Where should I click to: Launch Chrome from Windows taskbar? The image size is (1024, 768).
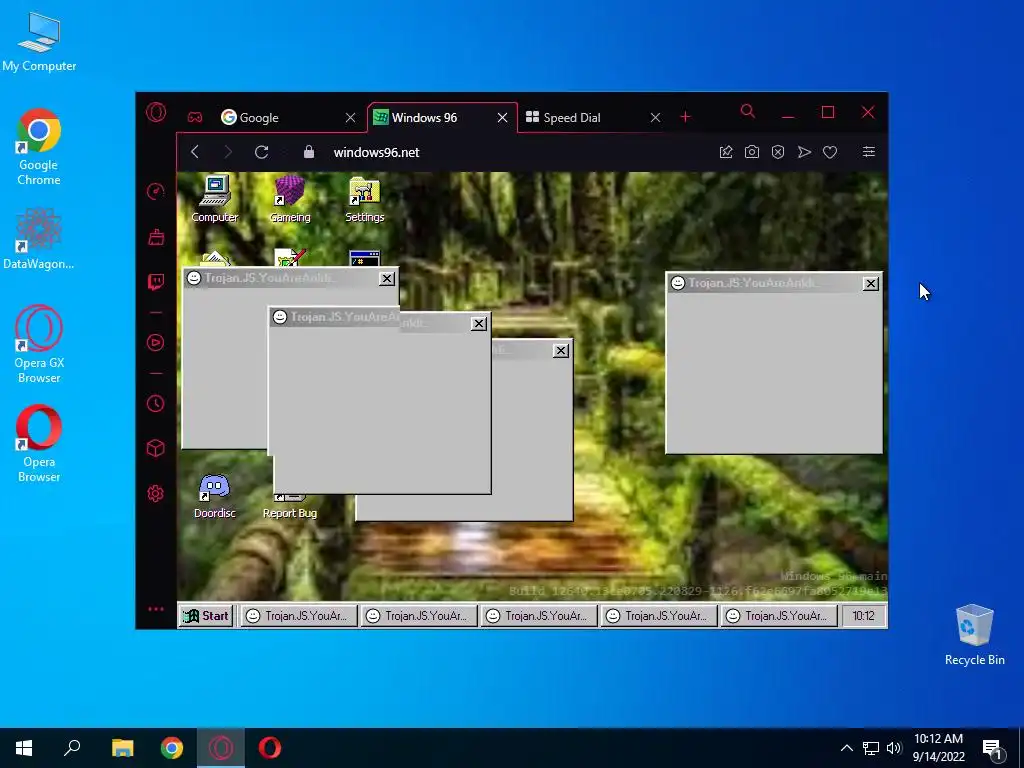pyautogui.click(x=172, y=748)
